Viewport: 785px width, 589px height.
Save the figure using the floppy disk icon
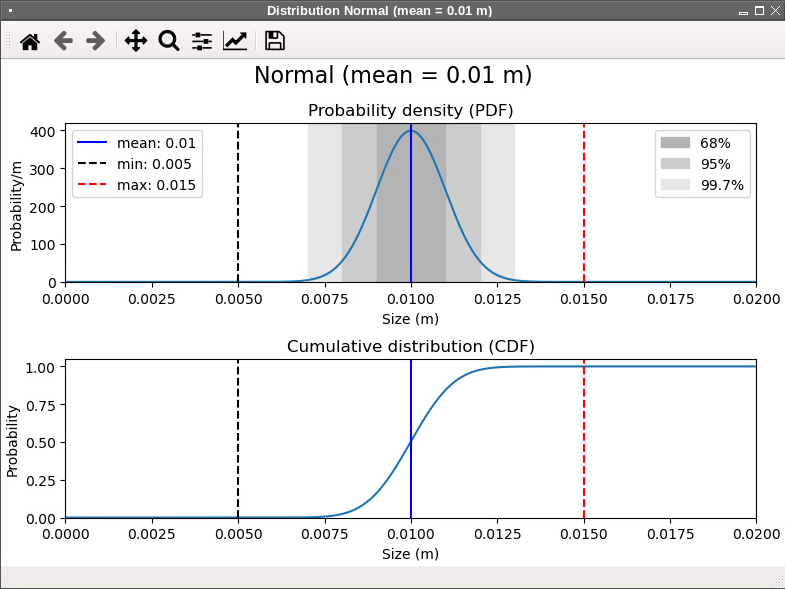tap(274, 41)
